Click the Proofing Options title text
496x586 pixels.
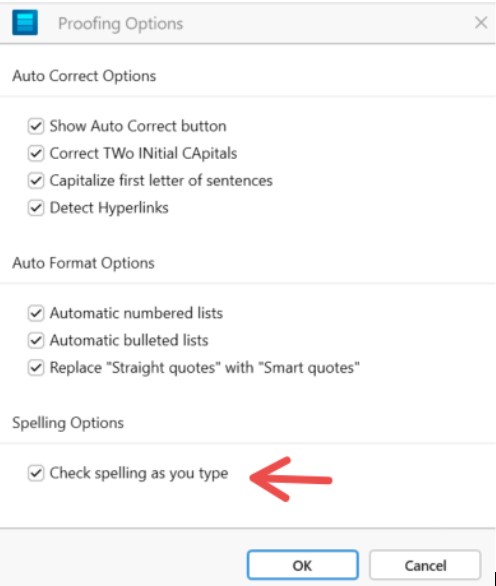click(x=121, y=24)
